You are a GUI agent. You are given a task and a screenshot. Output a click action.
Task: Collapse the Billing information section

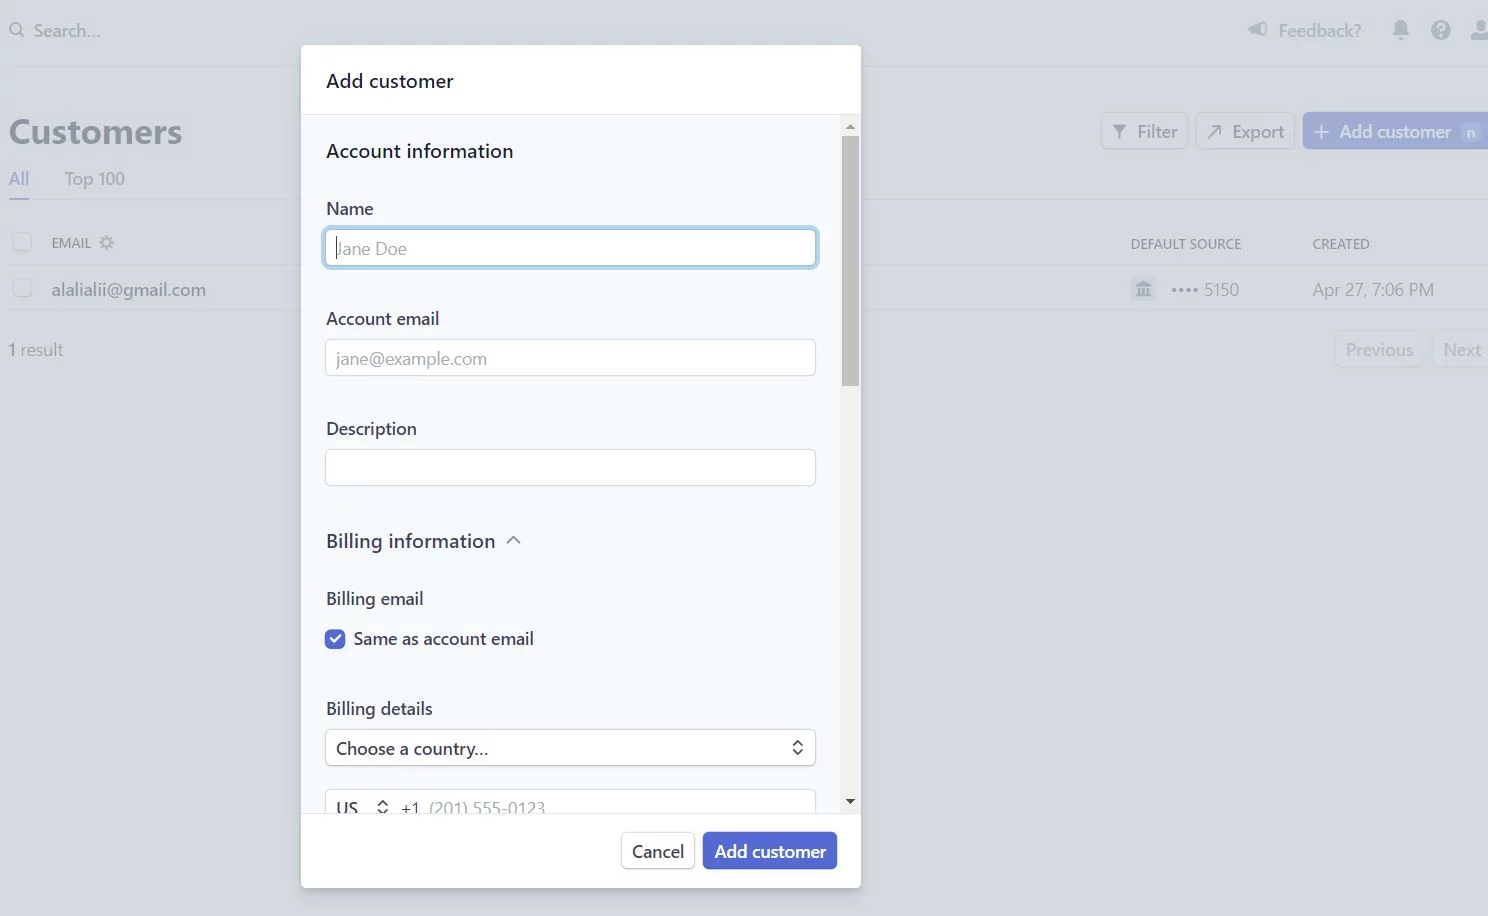click(x=514, y=541)
